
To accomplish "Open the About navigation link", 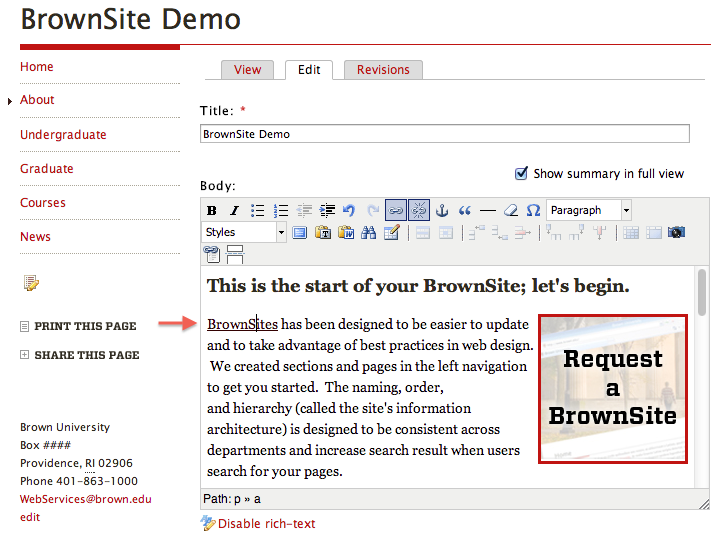I will 37,100.
